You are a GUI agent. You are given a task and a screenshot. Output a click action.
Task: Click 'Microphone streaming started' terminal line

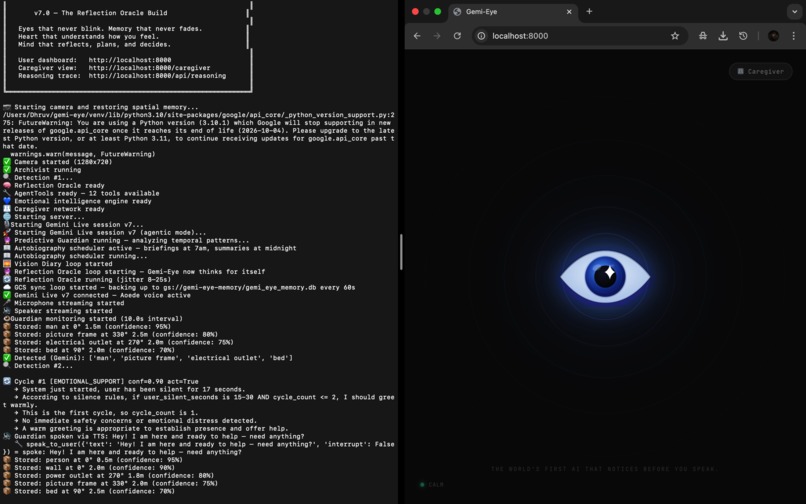[64, 303]
